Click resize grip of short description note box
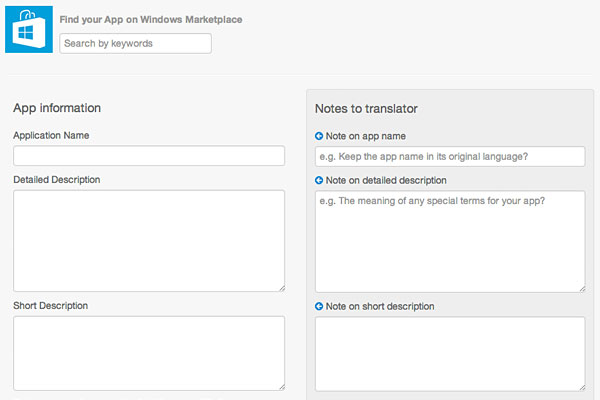This screenshot has height=400, width=600. coord(582,388)
